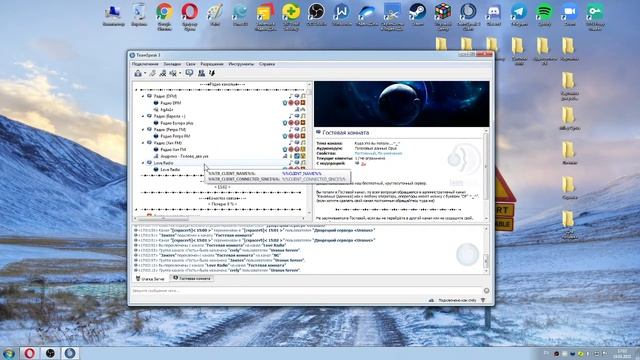Image resolution: width=640 pixels, height=360 pixels.
Task: Open the Computer desktop icon
Action: (x=113, y=14)
